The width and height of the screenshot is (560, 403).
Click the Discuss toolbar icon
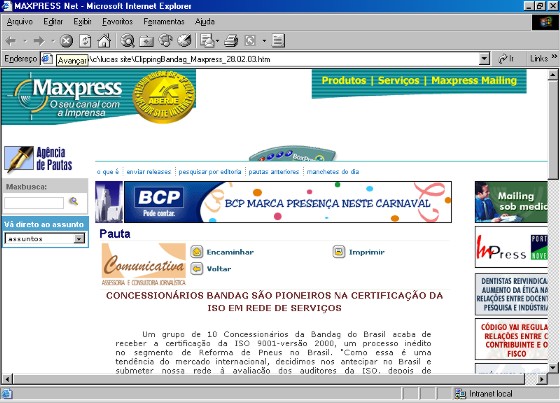click(x=278, y=41)
